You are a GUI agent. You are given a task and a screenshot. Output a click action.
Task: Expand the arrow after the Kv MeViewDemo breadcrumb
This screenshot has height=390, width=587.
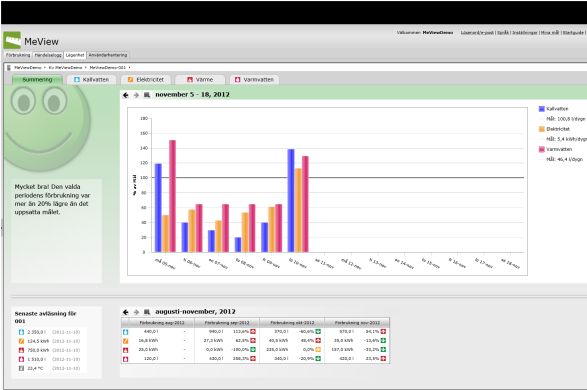click(x=85, y=68)
